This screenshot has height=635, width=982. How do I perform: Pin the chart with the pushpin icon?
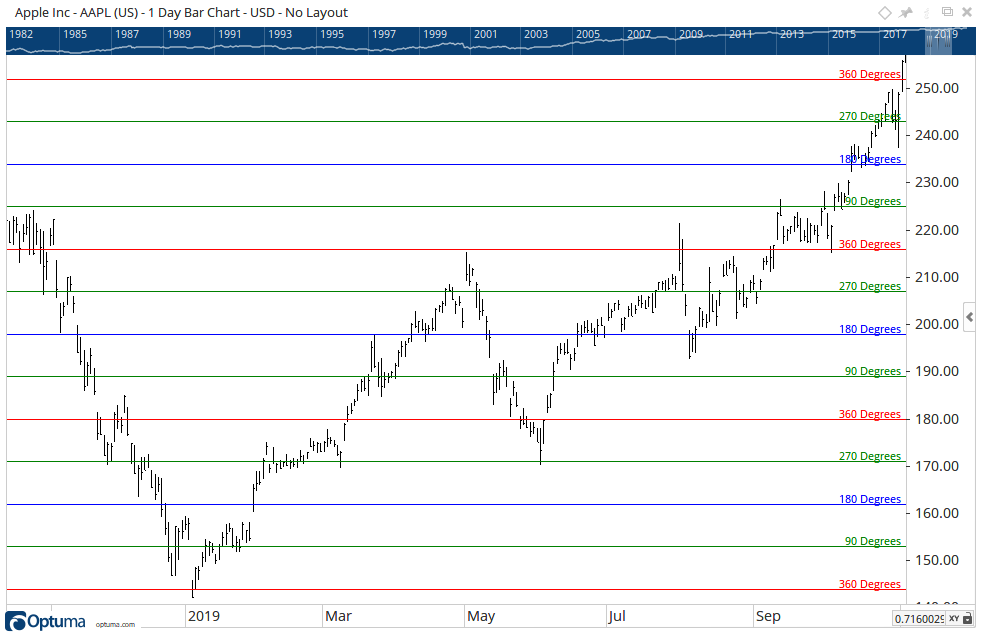pyautogui.click(x=906, y=13)
